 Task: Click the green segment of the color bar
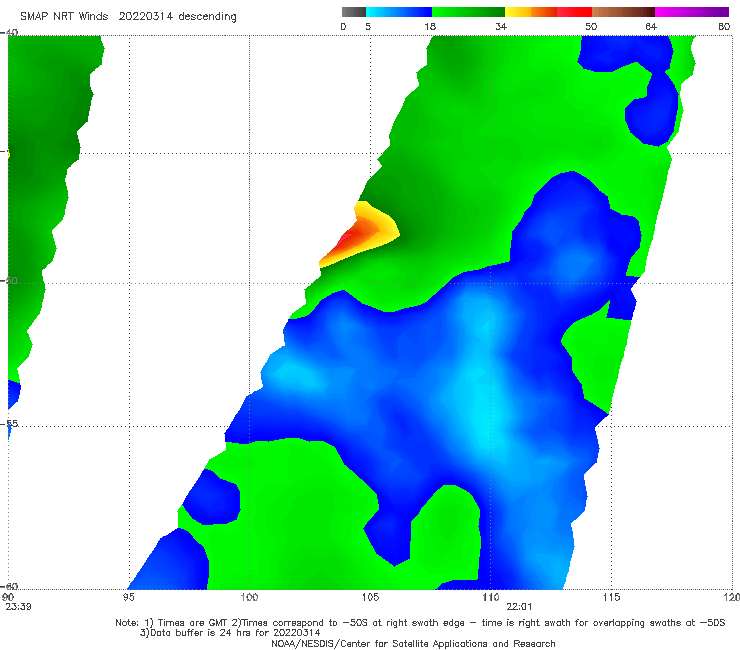[x=468, y=12]
